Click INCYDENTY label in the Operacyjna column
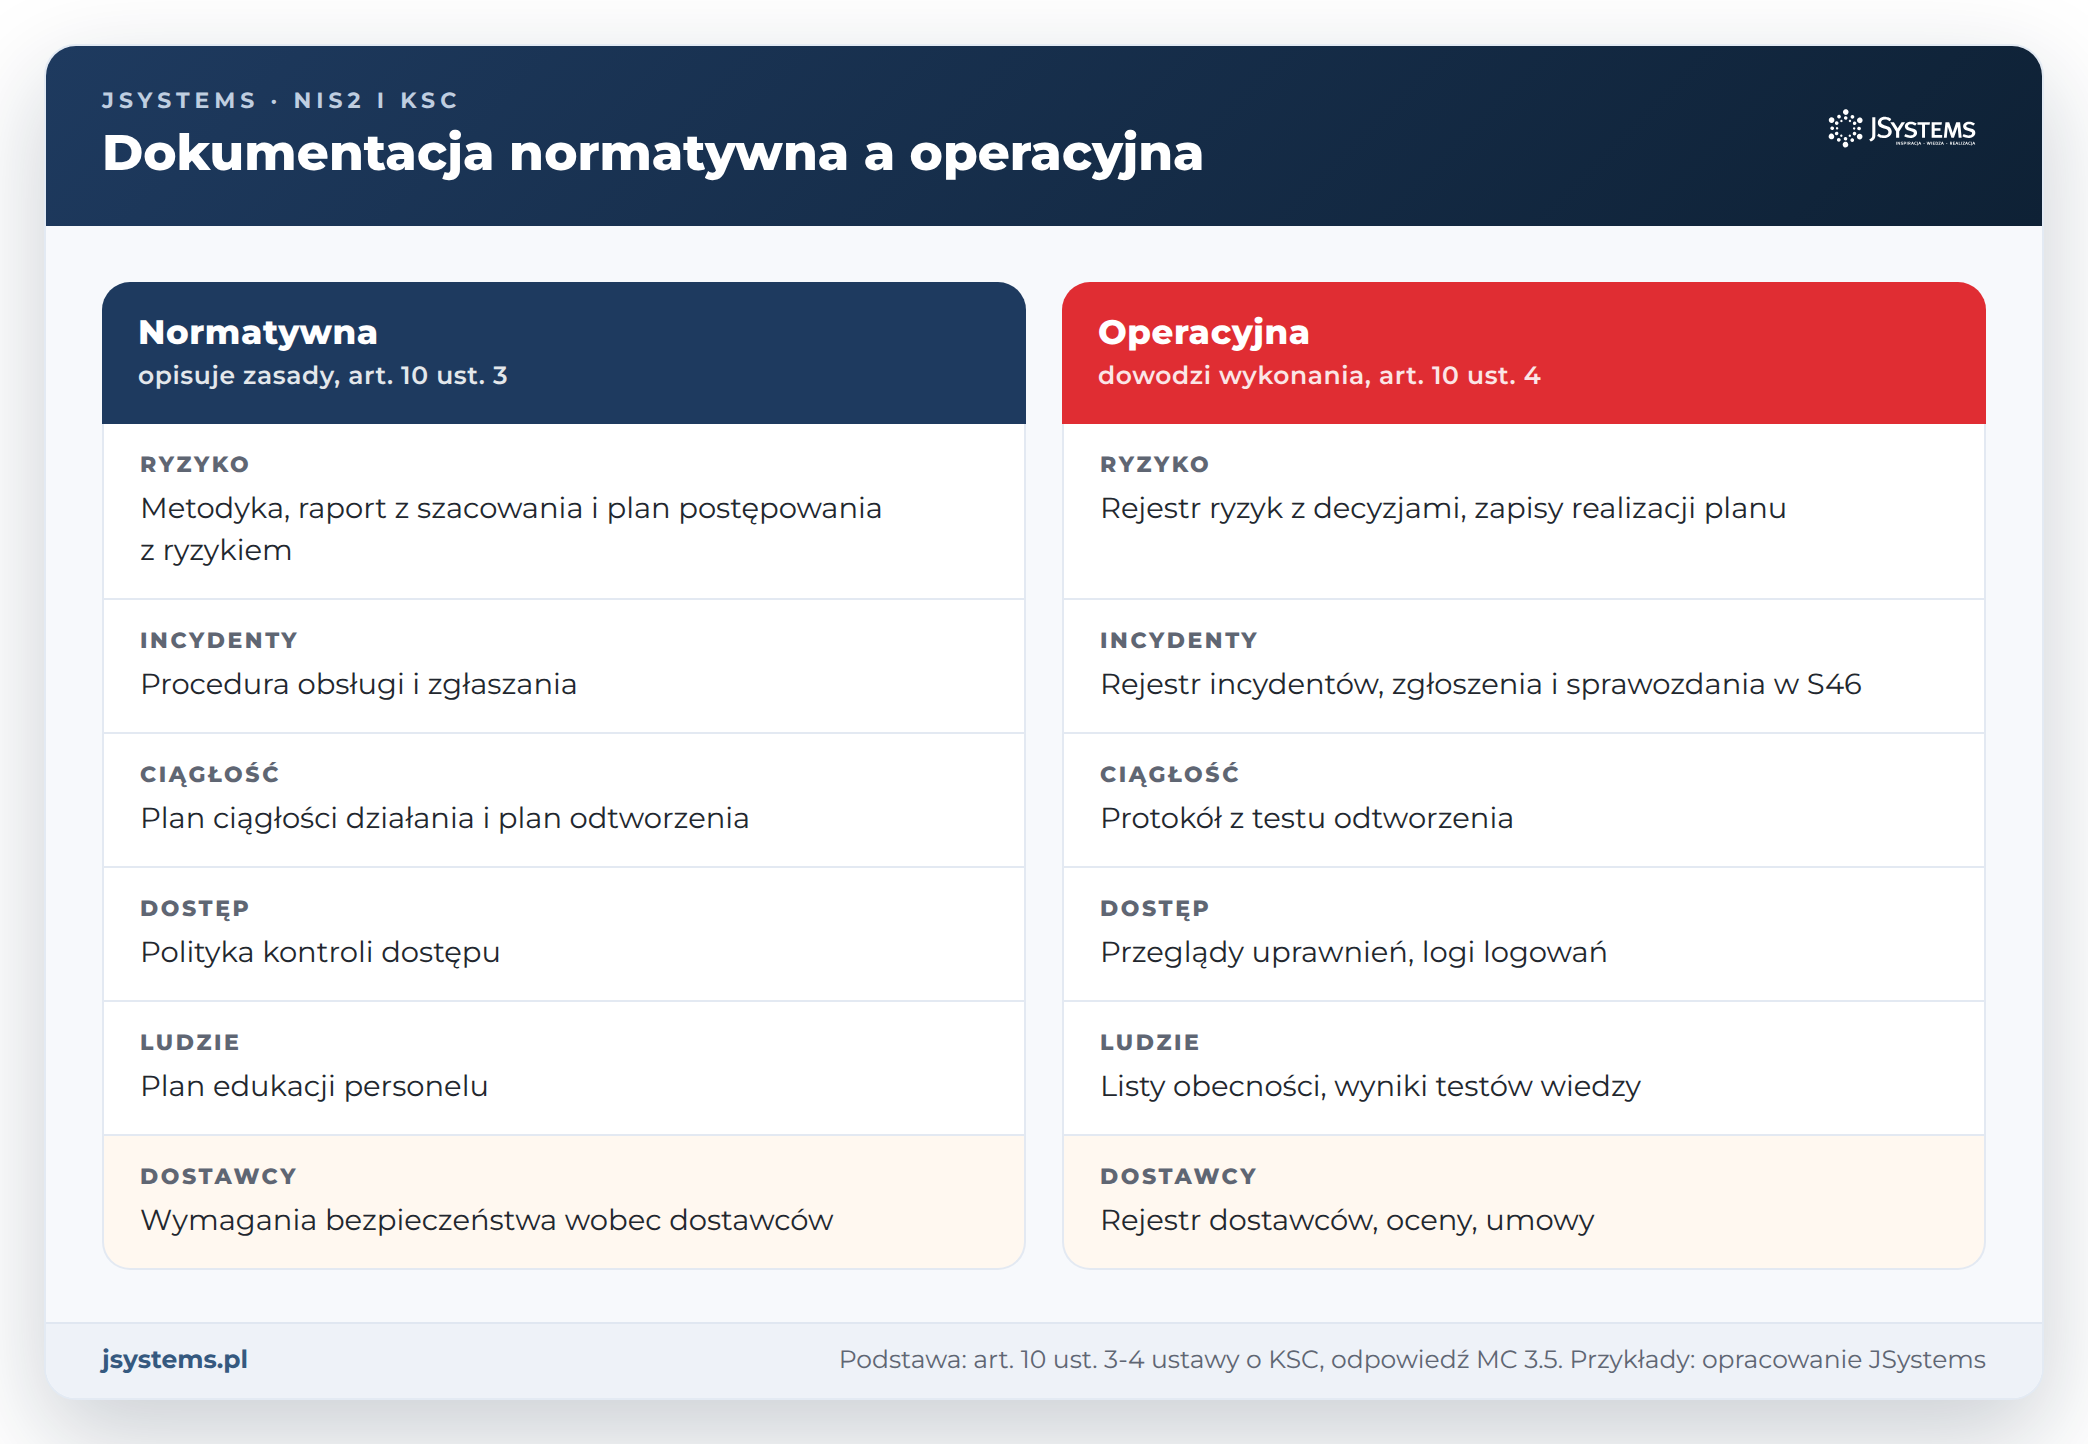This screenshot has height=1444, width=2088. click(1179, 640)
